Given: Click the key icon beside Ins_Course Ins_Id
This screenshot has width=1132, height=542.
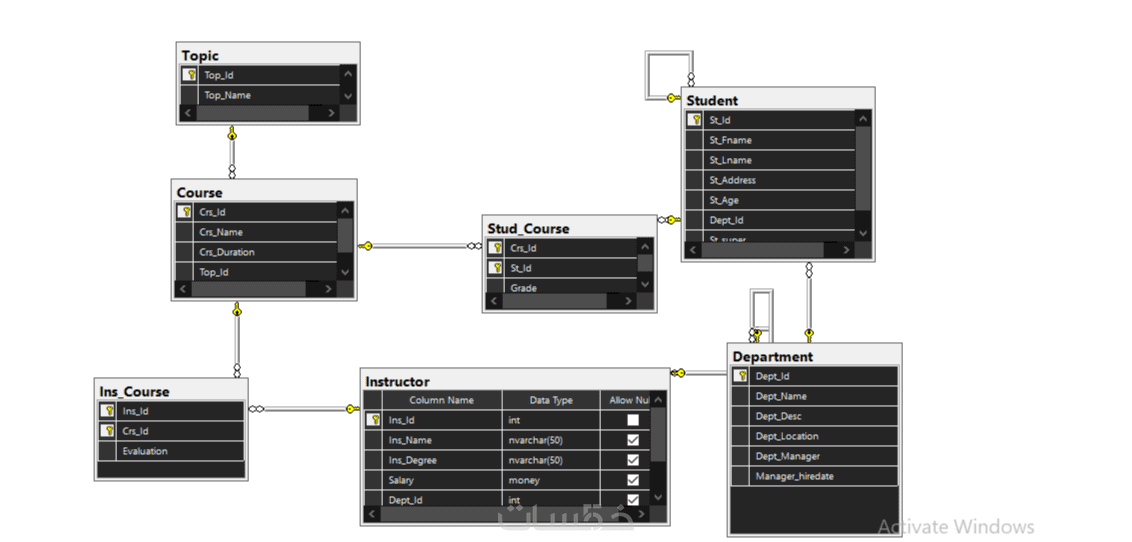Looking at the screenshot, I should tap(108, 411).
